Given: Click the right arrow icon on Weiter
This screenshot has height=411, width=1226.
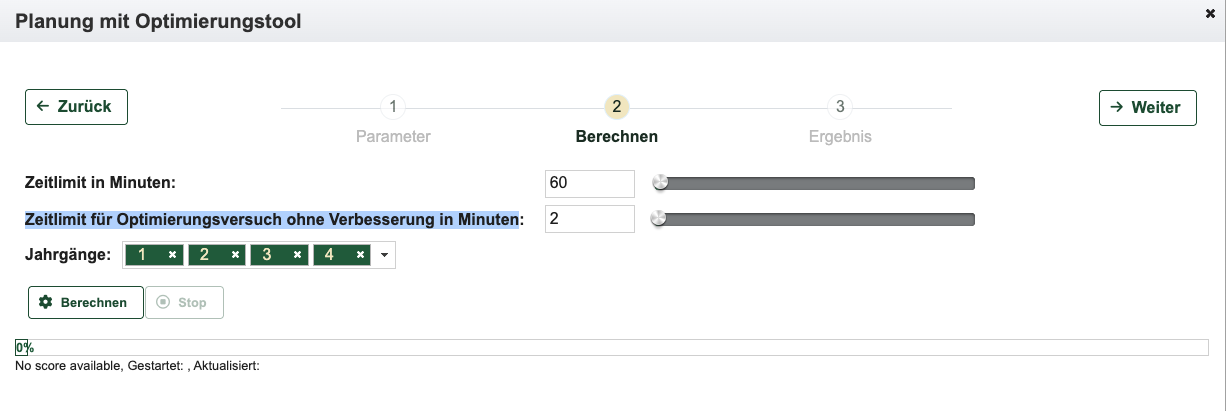Looking at the screenshot, I should point(1117,108).
